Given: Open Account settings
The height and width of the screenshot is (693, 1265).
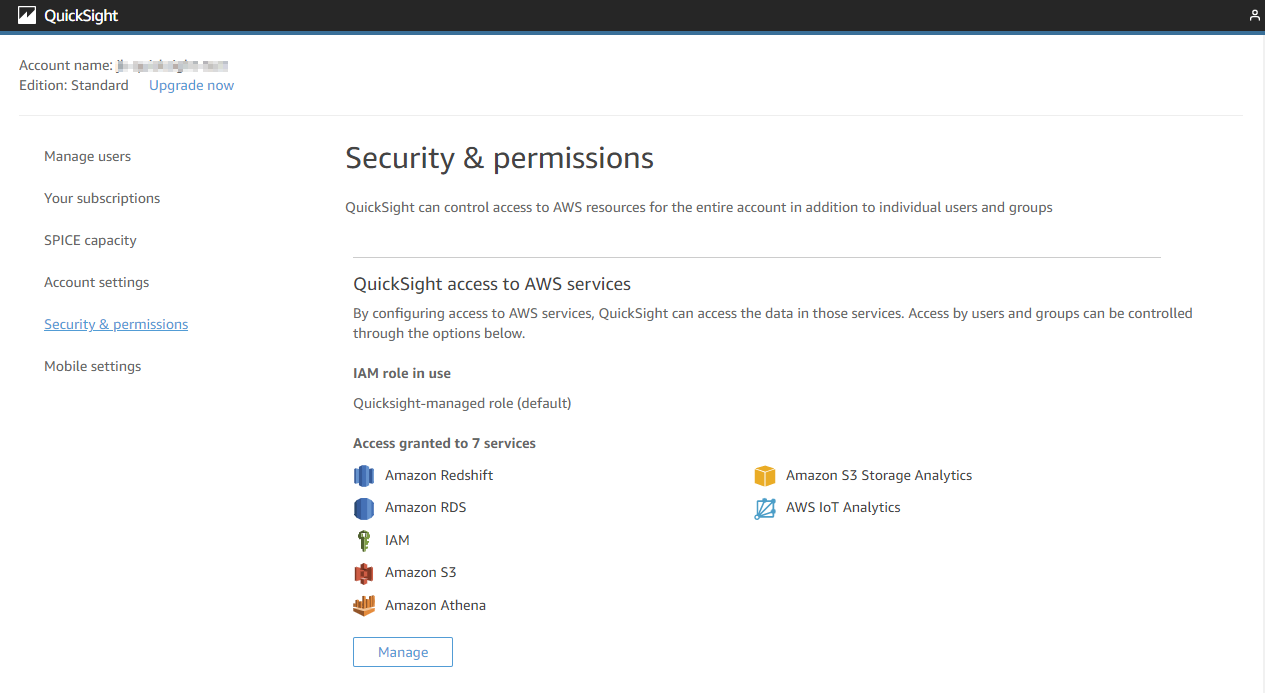Looking at the screenshot, I should [96, 282].
